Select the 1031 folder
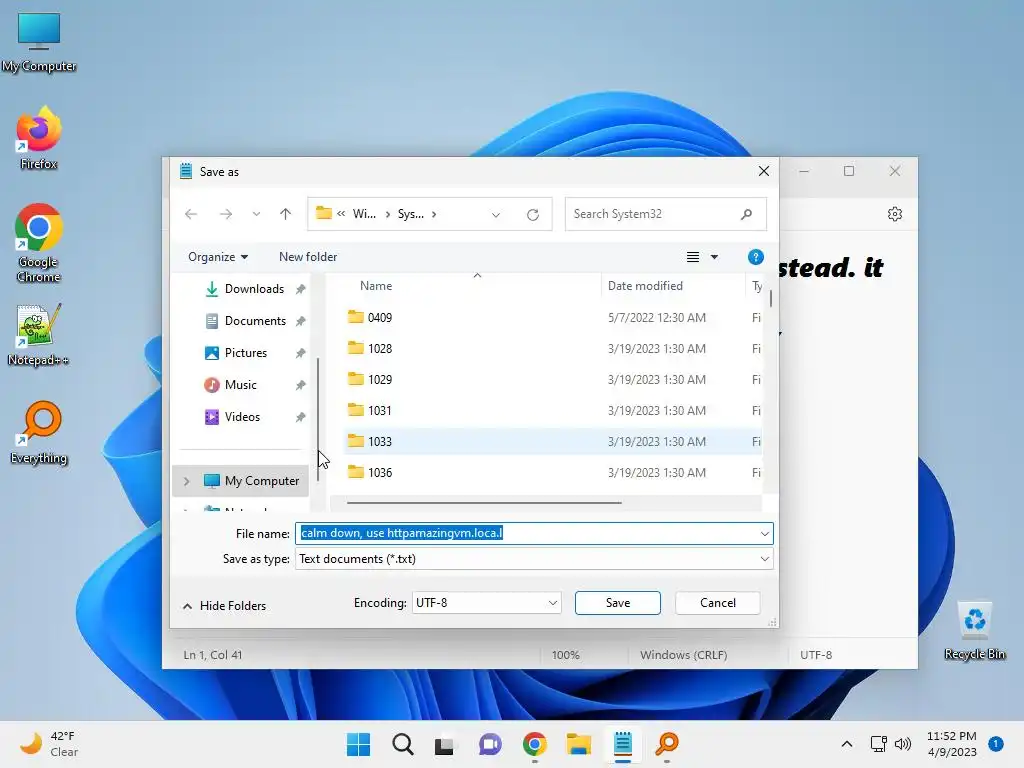 coord(379,410)
